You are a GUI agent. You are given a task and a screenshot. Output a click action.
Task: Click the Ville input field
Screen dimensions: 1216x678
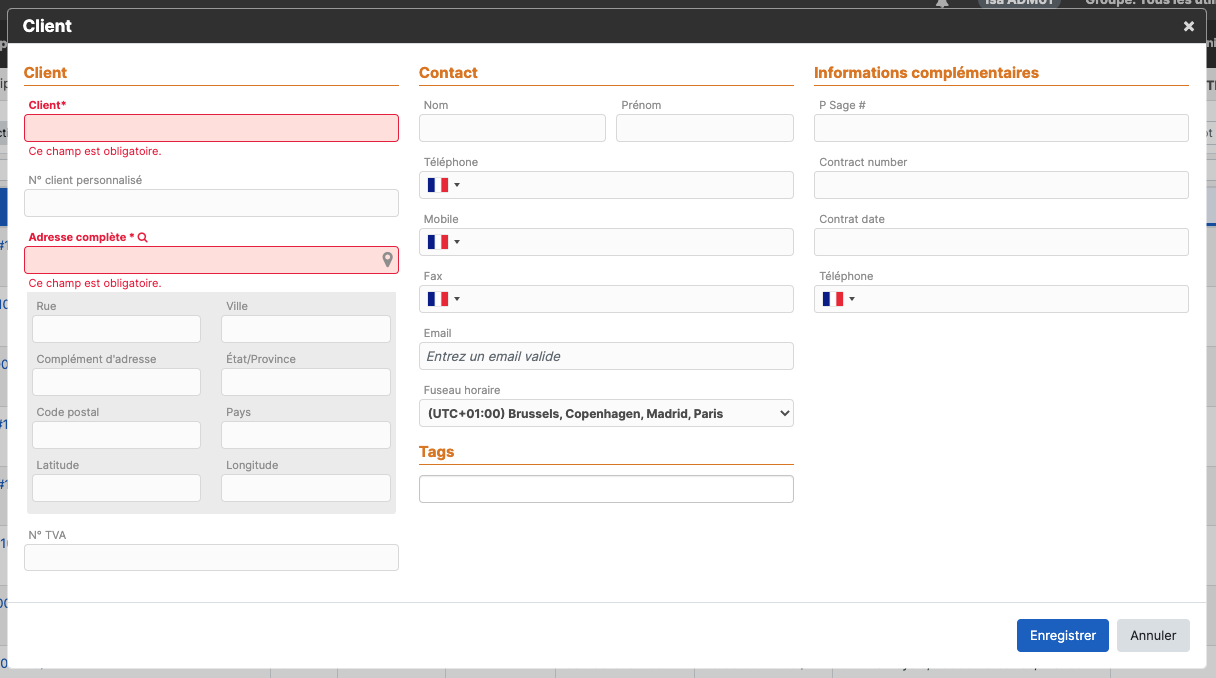(306, 329)
